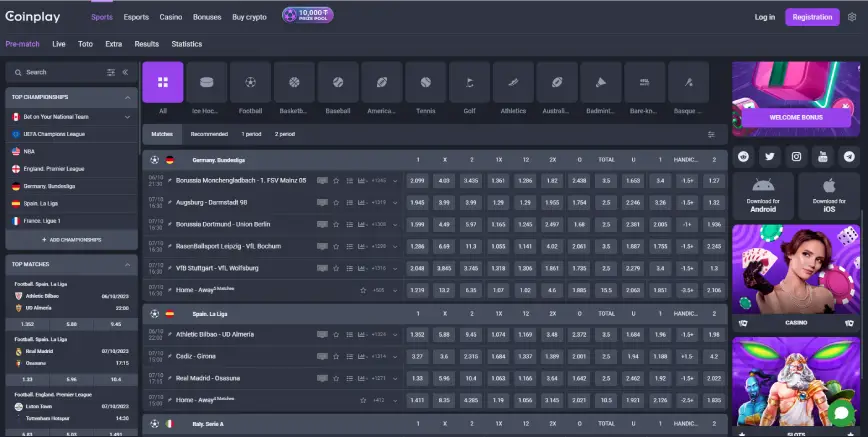Select the Athletics sport icon
868x437 pixels.
(513, 83)
